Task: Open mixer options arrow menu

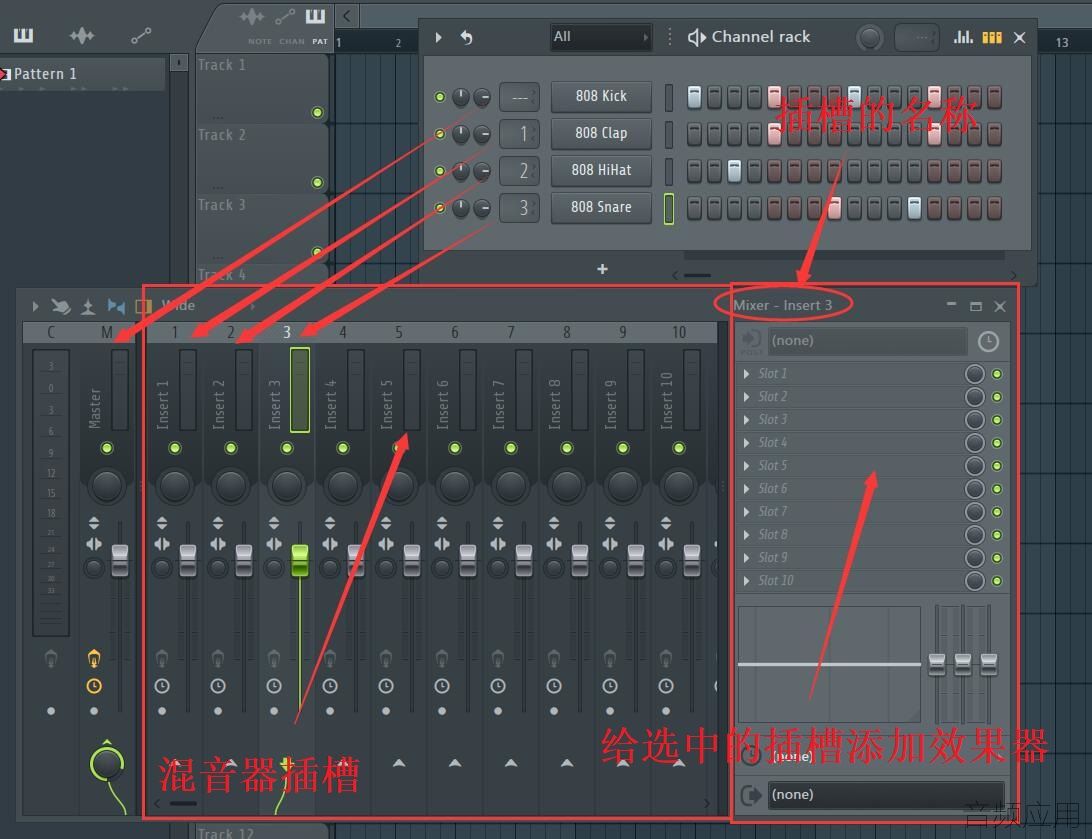Action: coord(36,306)
